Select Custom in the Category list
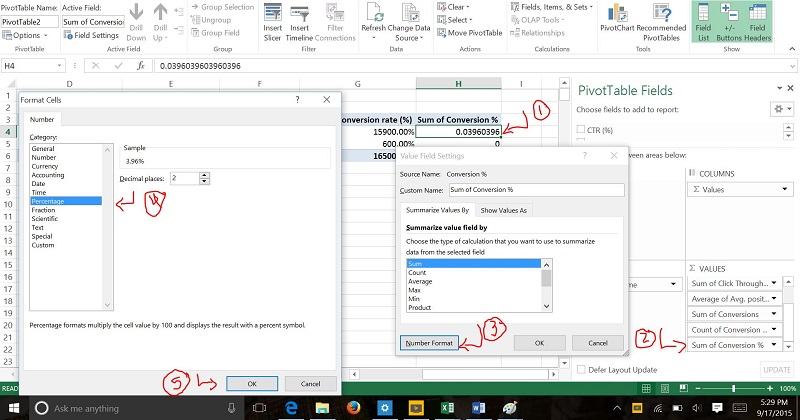The image size is (800, 420). tap(66, 245)
